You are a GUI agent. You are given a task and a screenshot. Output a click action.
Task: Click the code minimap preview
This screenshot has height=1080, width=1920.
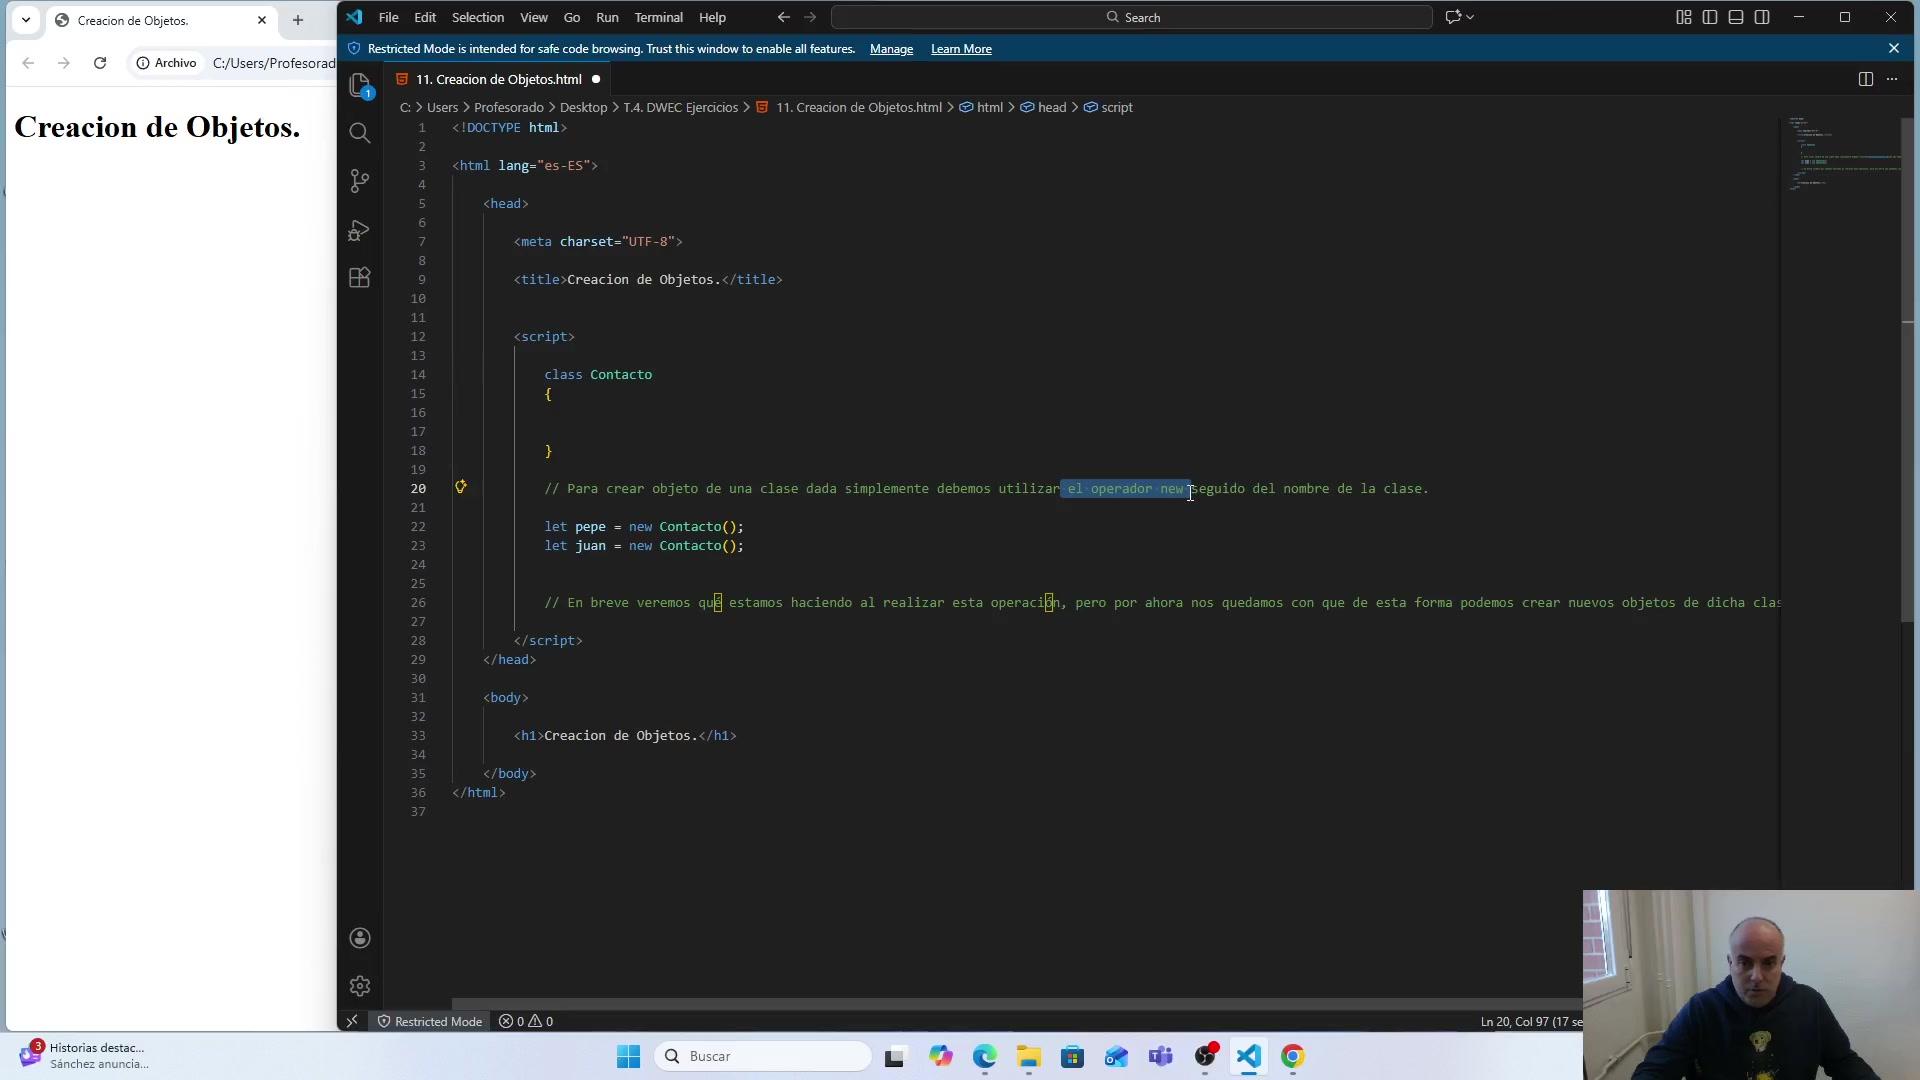point(1843,153)
